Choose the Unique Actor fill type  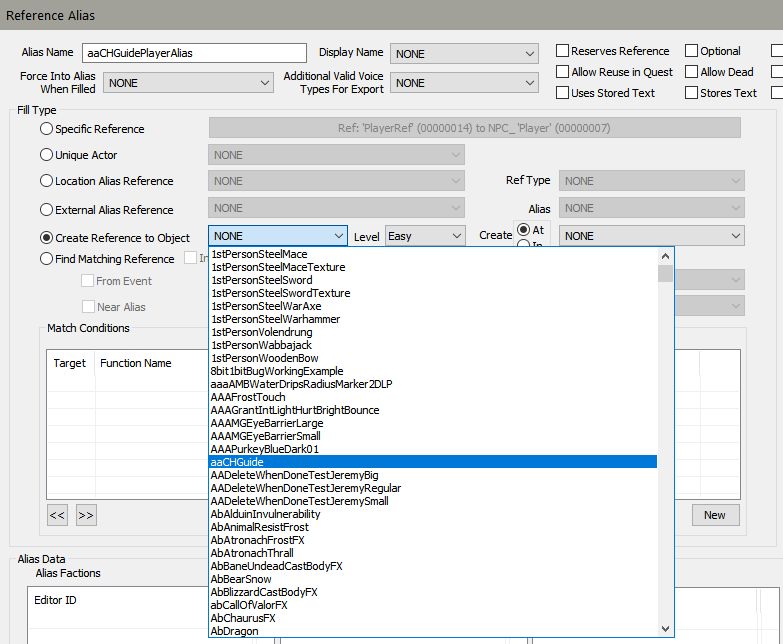coord(47,155)
